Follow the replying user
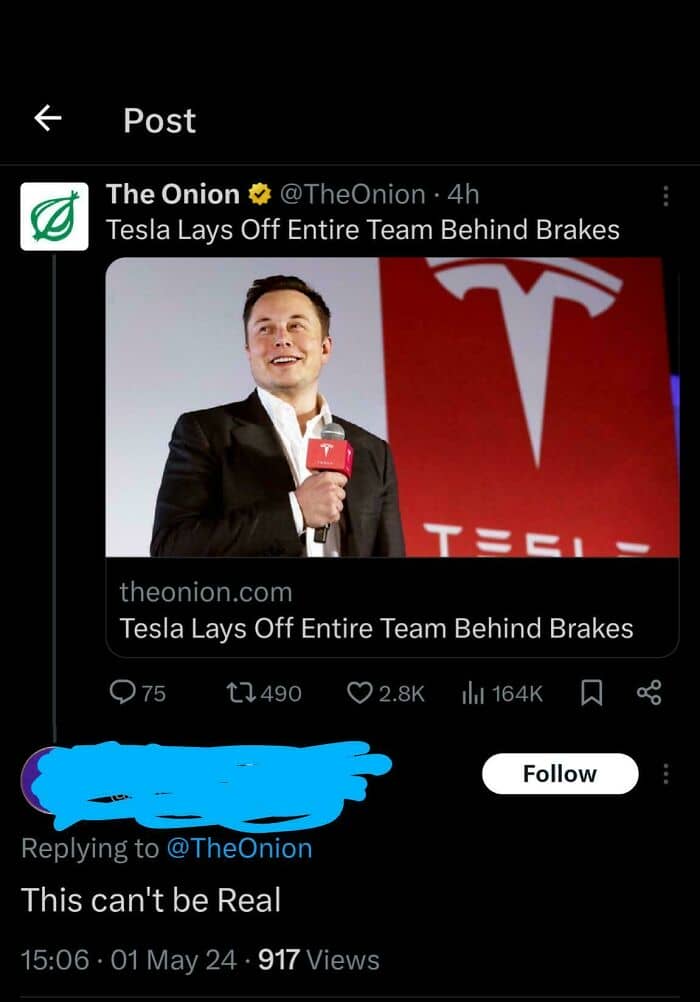 [559, 773]
